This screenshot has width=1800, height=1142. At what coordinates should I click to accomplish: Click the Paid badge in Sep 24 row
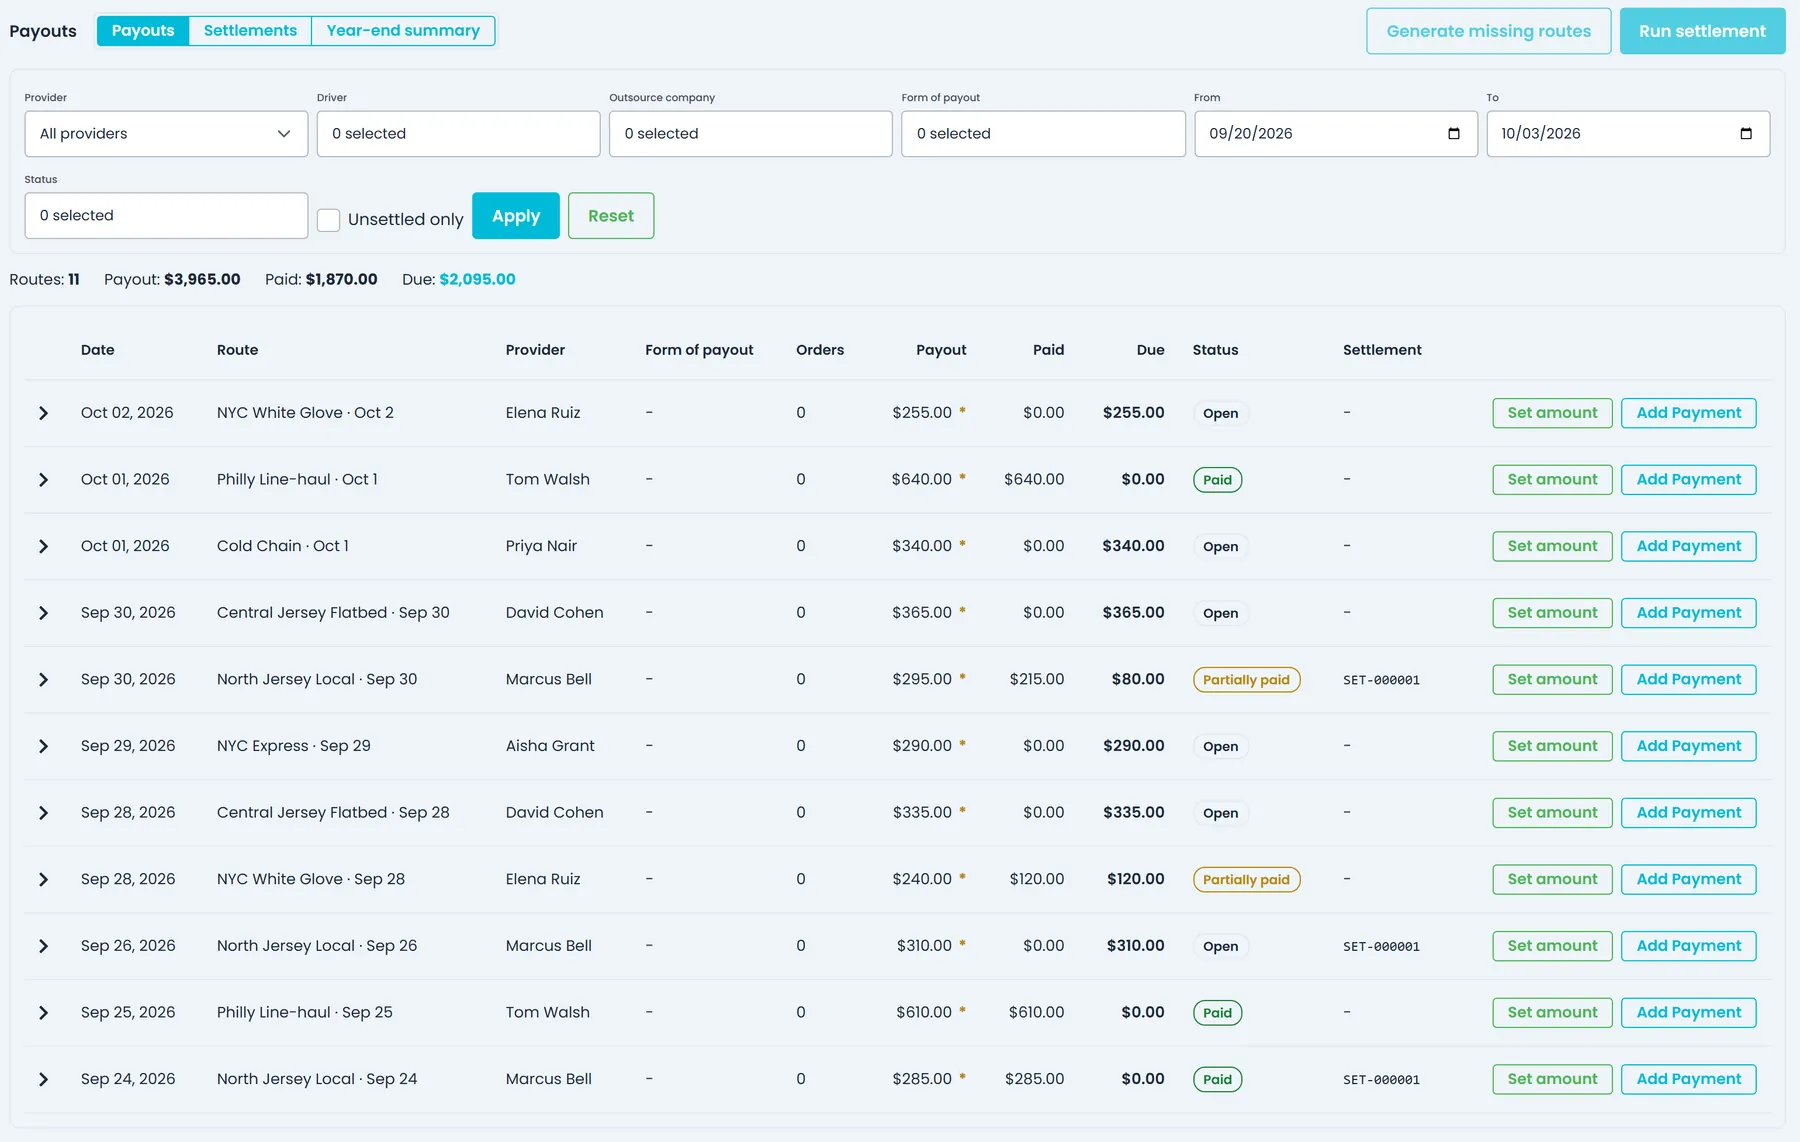(1217, 1080)
